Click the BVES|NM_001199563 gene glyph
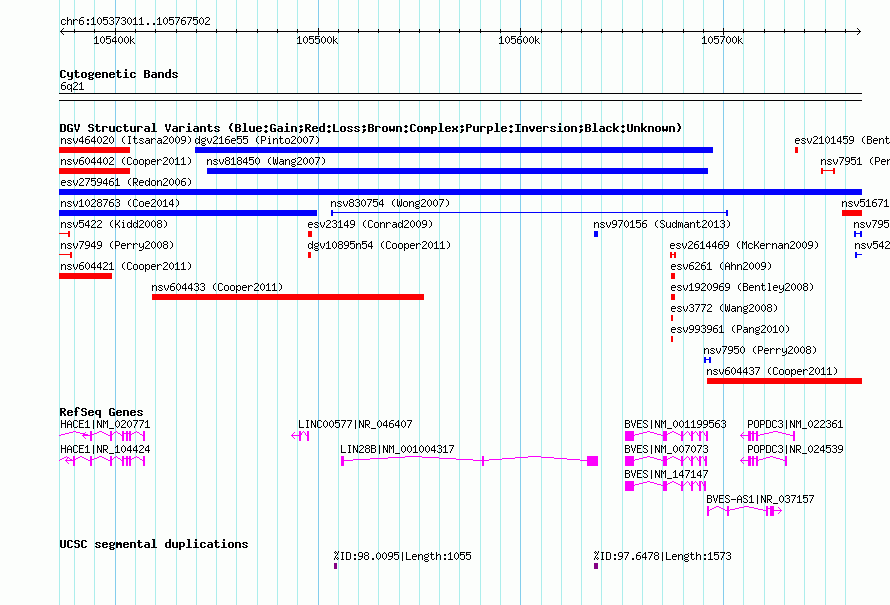This screenshot has height=605, width=890. tap(666, 436)
